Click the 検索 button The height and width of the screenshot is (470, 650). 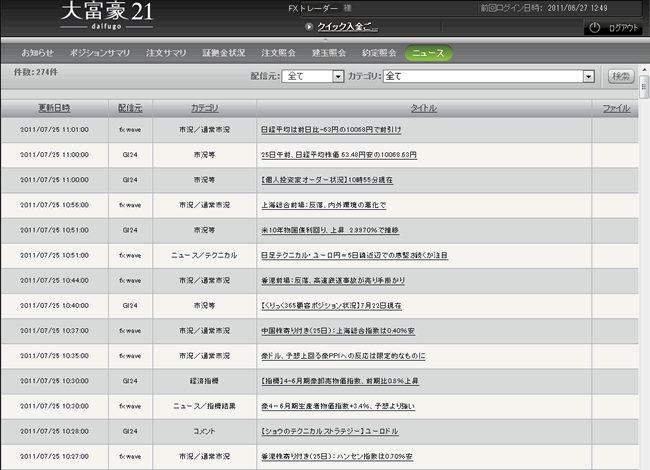click(621, 76)
